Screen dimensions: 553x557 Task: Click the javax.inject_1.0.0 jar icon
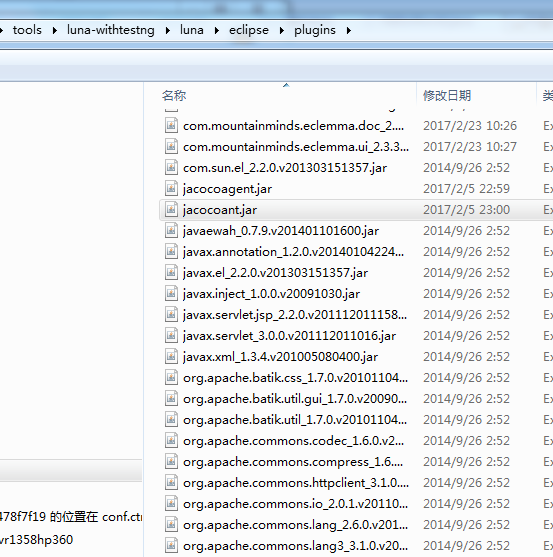point(171,293)
